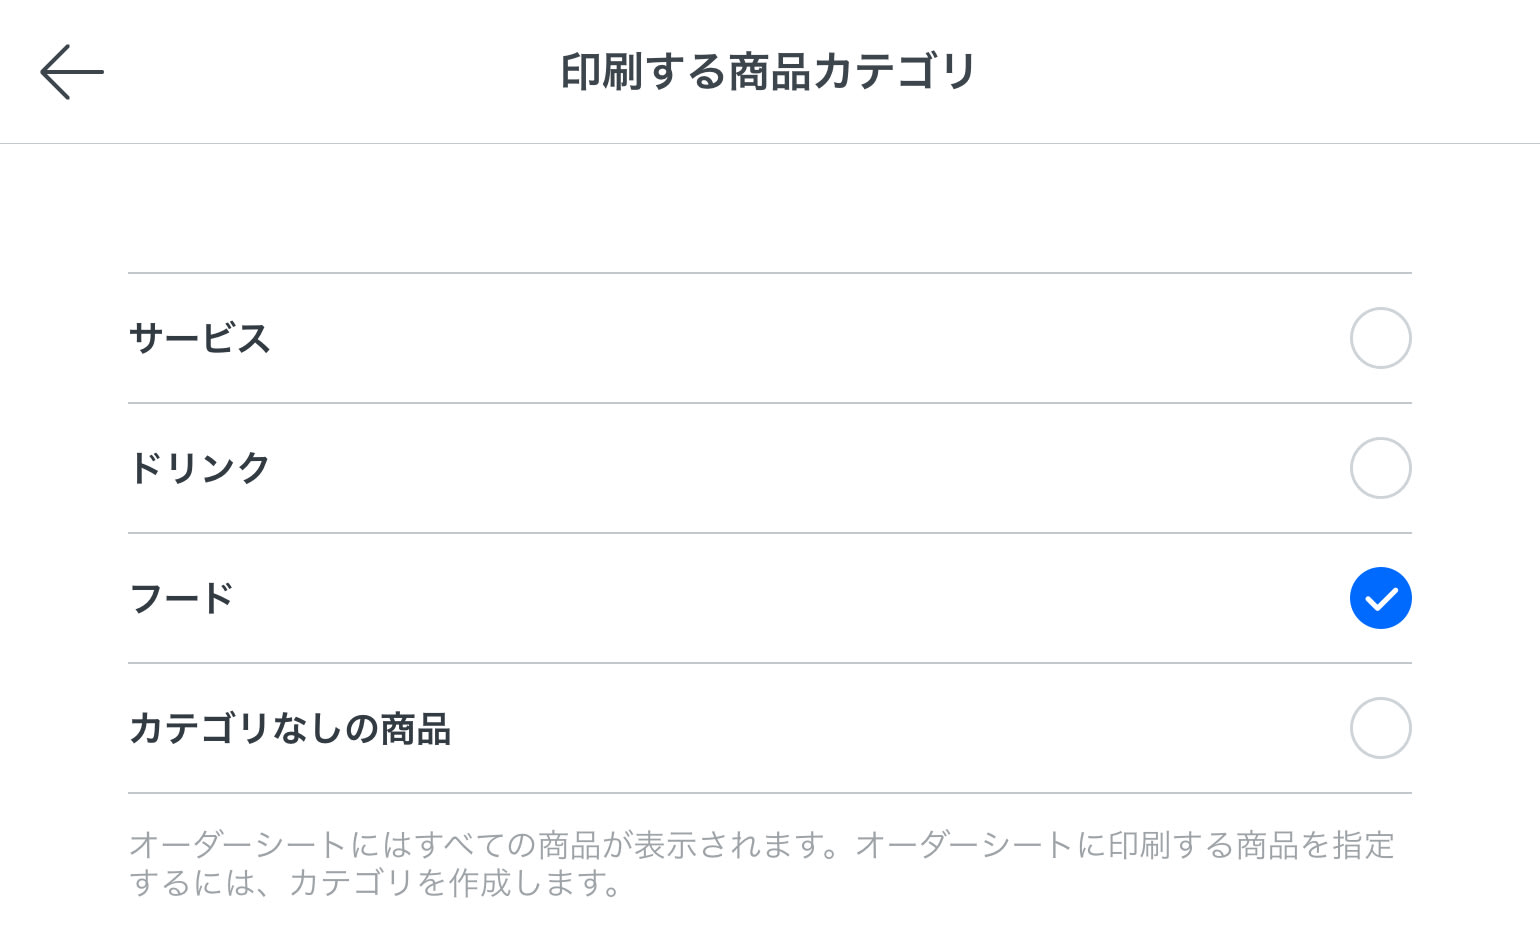1540x935 pixels.
Task: Enable the ドリンク category checkbox
Action: click(x=1381, y=468)
